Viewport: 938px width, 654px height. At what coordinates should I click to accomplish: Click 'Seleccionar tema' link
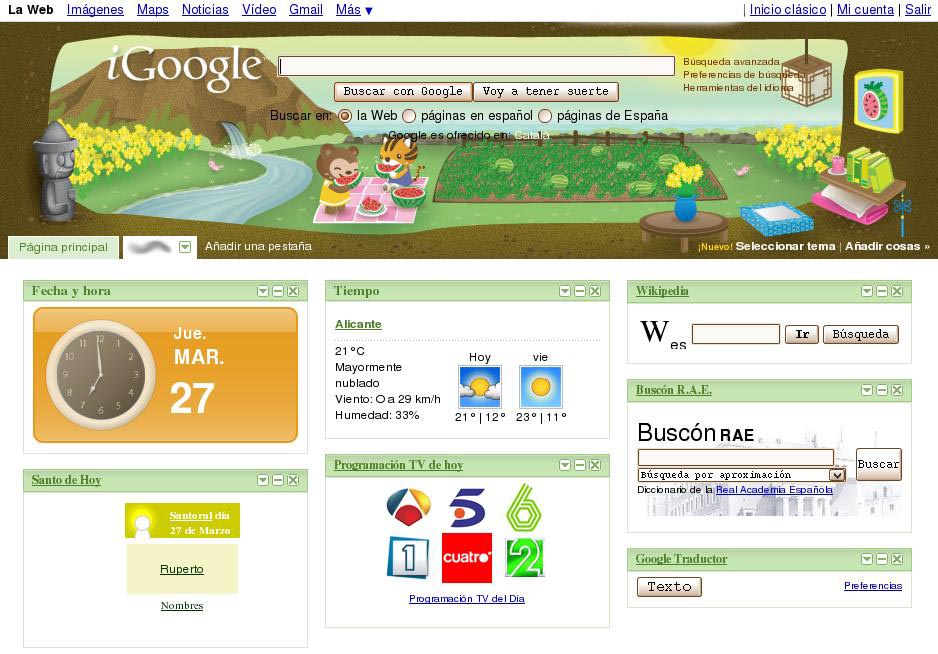pyautogui.click(x=785, y=246)
